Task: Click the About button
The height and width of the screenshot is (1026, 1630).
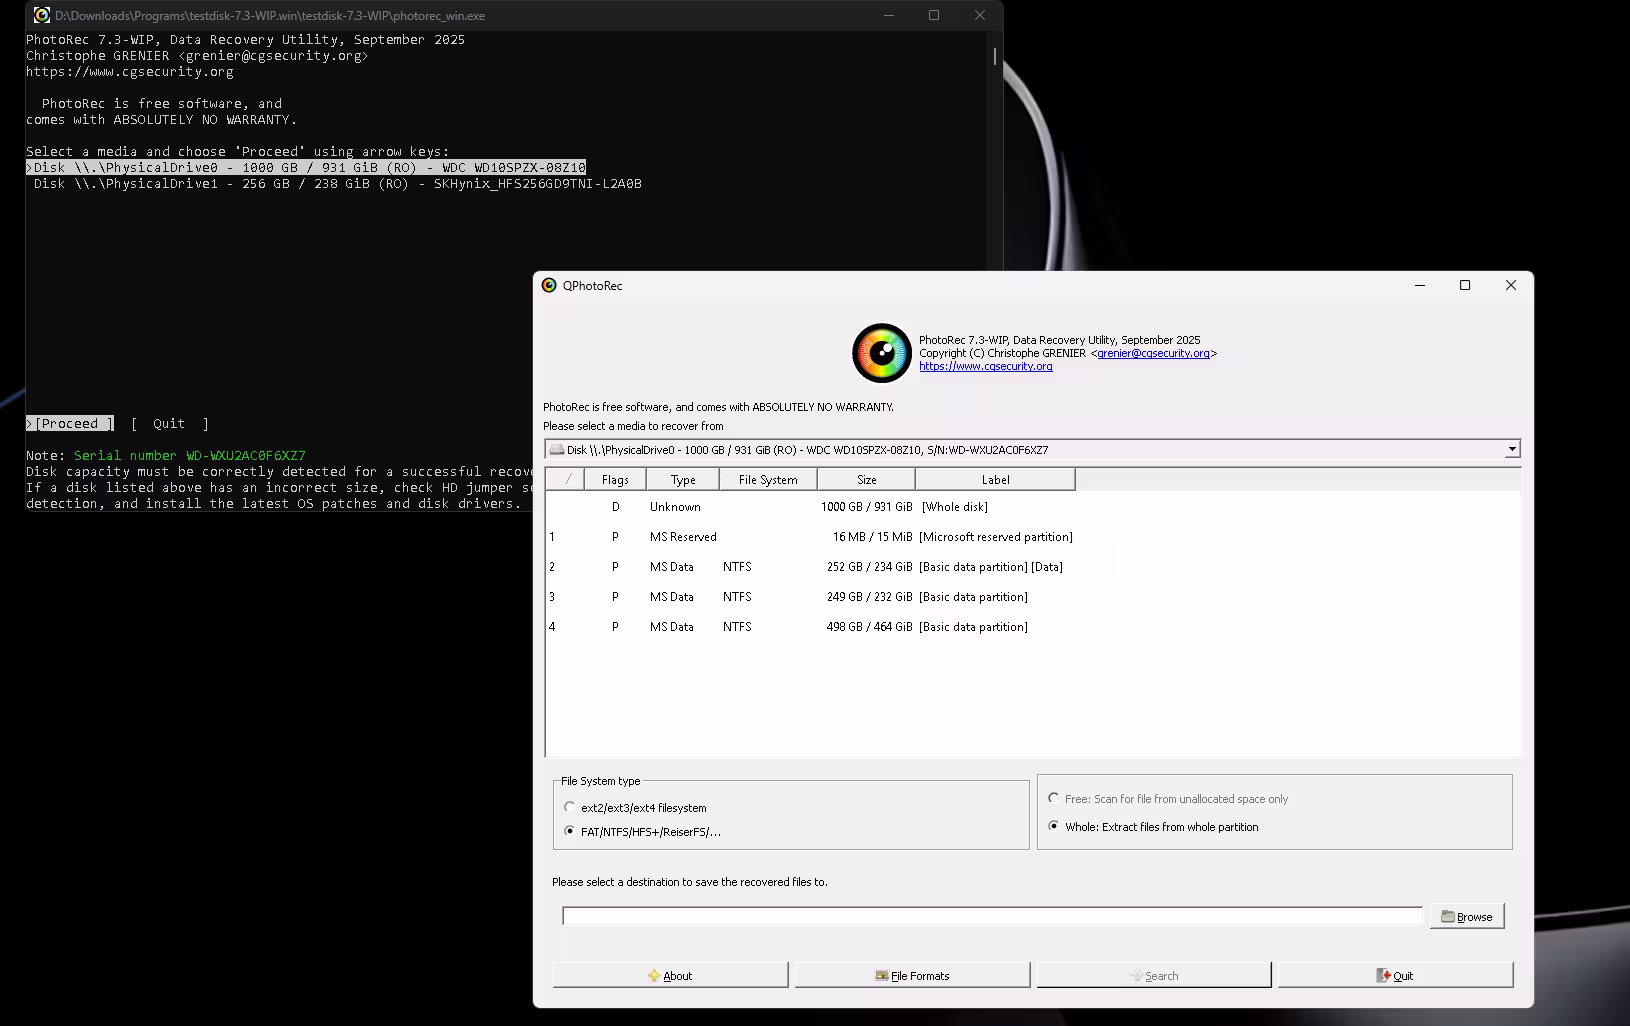Action: [670, 975]
